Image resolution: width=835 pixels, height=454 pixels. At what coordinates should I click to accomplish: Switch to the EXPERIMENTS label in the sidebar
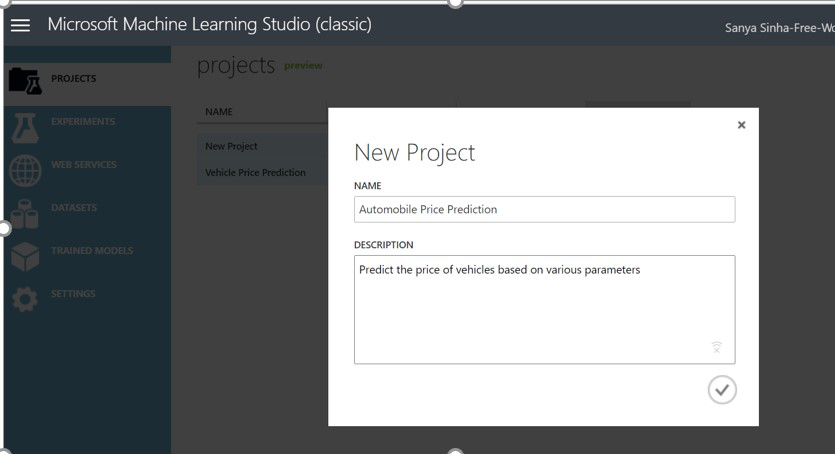[x=83, y=122]
